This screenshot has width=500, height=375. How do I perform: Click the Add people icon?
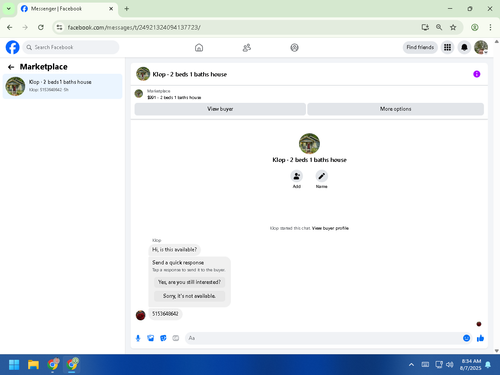click(x=297, y=176)
